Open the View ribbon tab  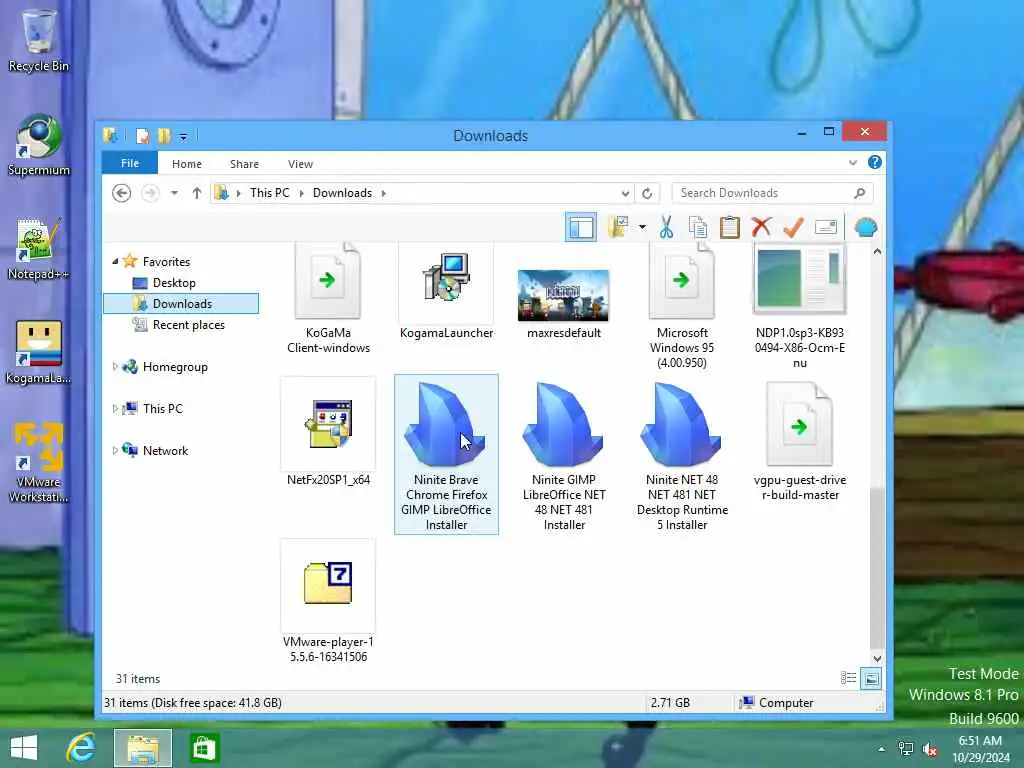point(300,164)
